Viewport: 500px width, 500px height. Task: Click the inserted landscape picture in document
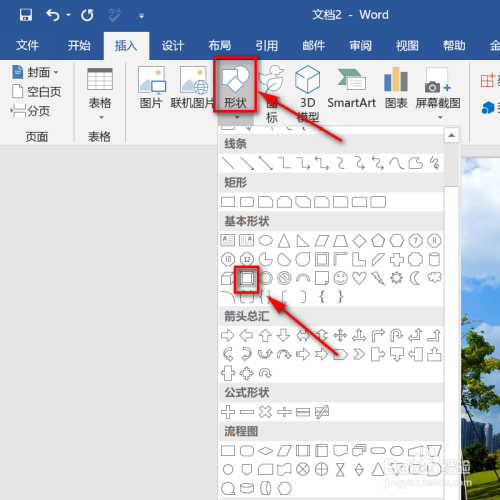[x=480, y=328]
